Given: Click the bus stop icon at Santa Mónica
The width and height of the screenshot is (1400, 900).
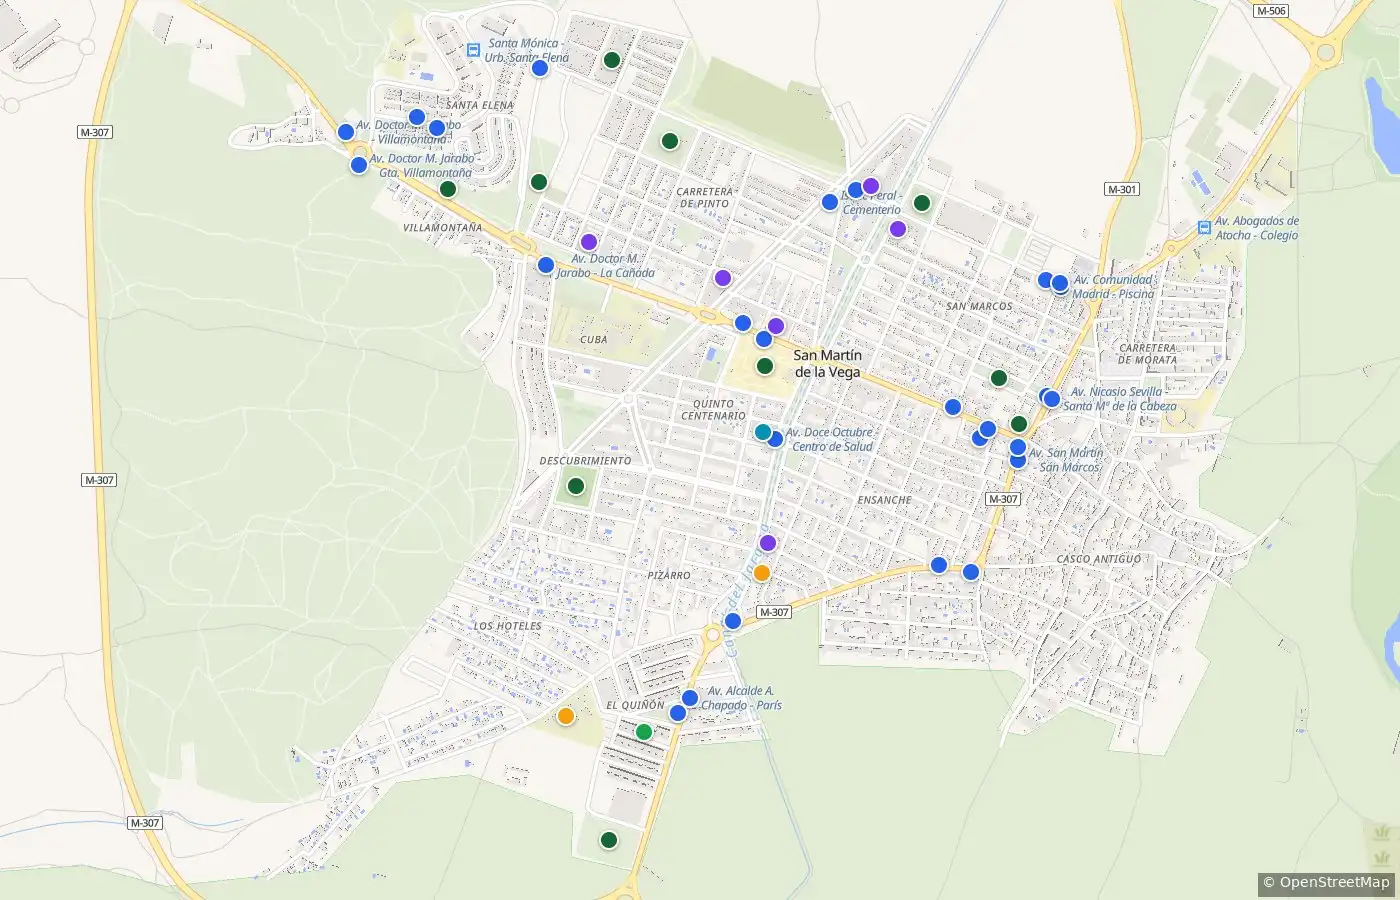Looking at the screenshot, I should click(473, 50).
